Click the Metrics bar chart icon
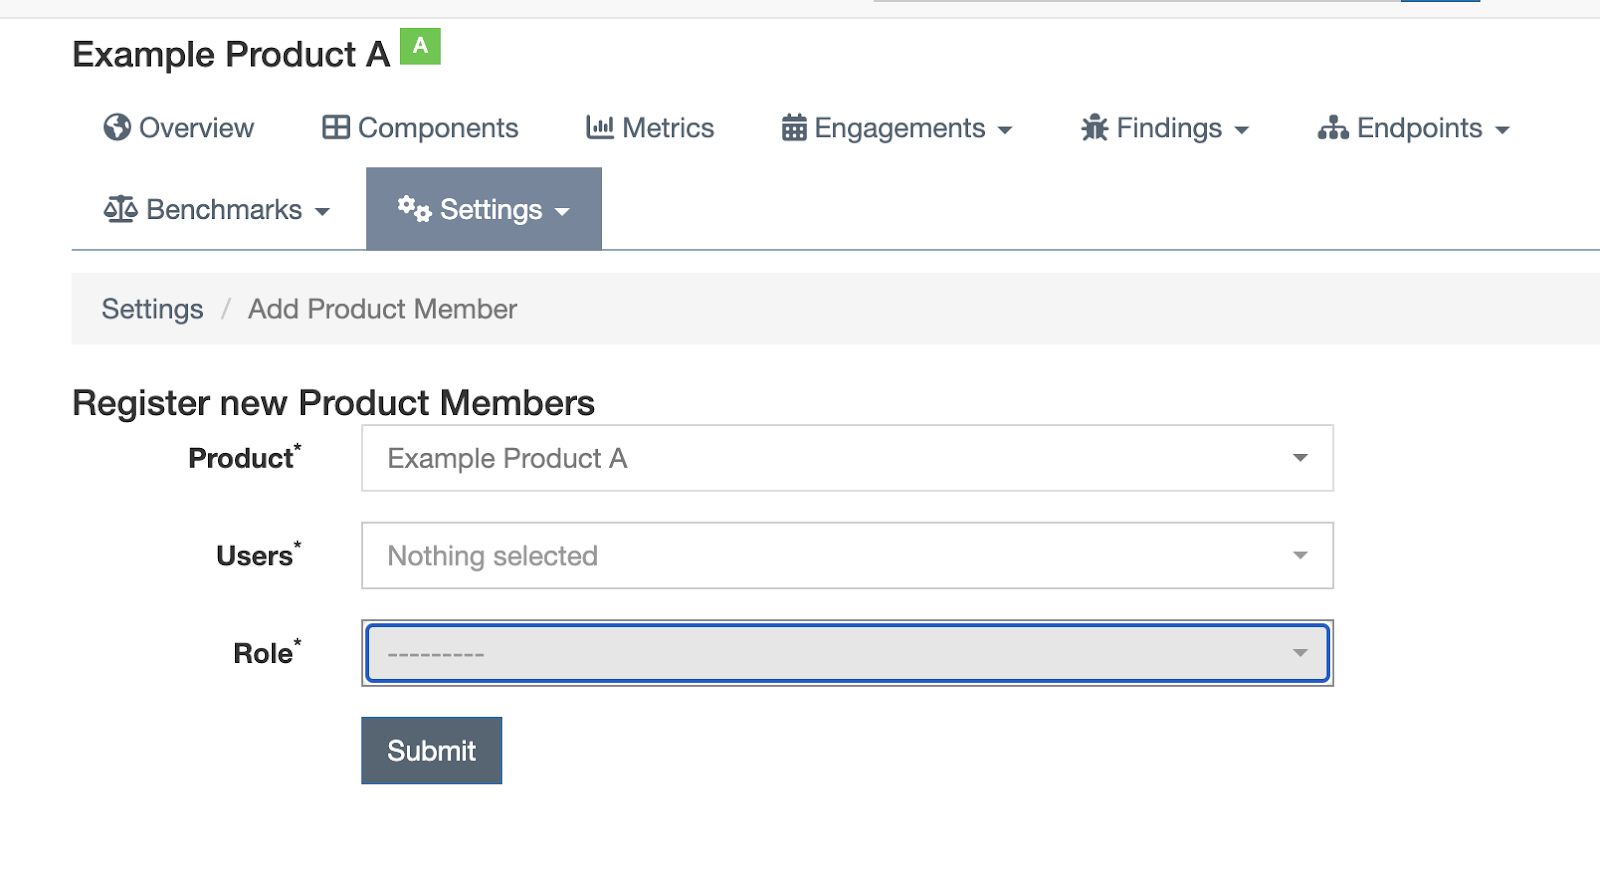 (x=600, y=128)
